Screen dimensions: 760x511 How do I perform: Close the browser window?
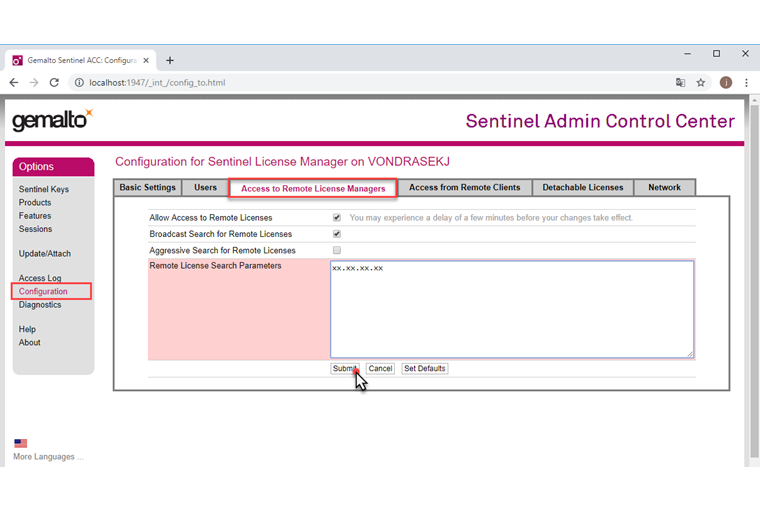click(745, 54)
